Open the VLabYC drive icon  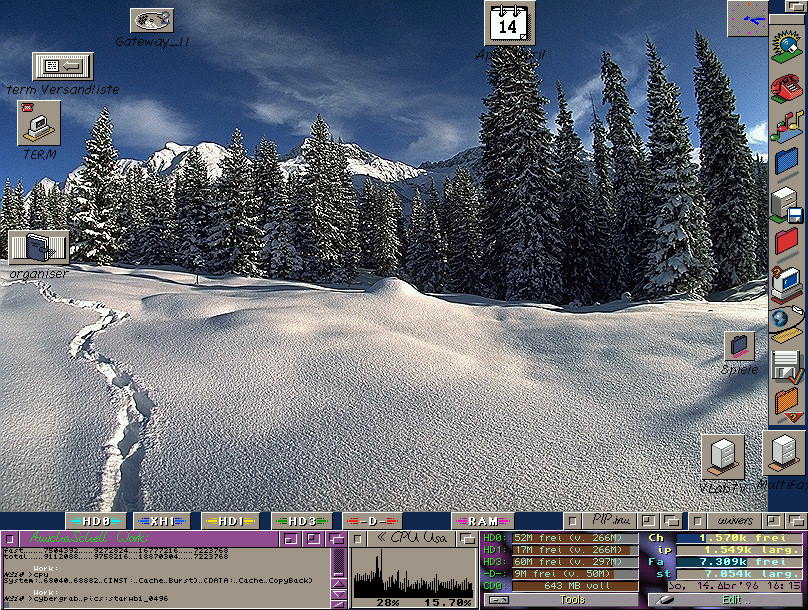[x=722, y=455]
